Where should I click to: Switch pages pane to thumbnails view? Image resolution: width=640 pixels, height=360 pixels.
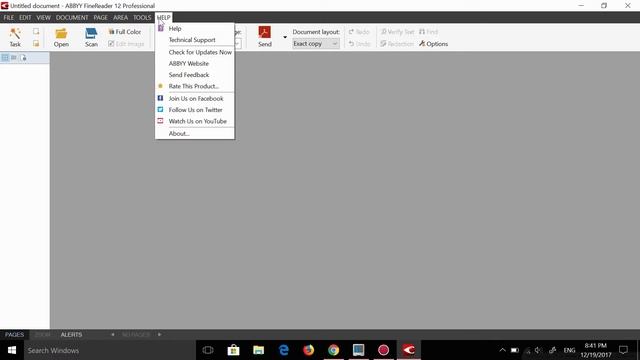click(5, 58)
